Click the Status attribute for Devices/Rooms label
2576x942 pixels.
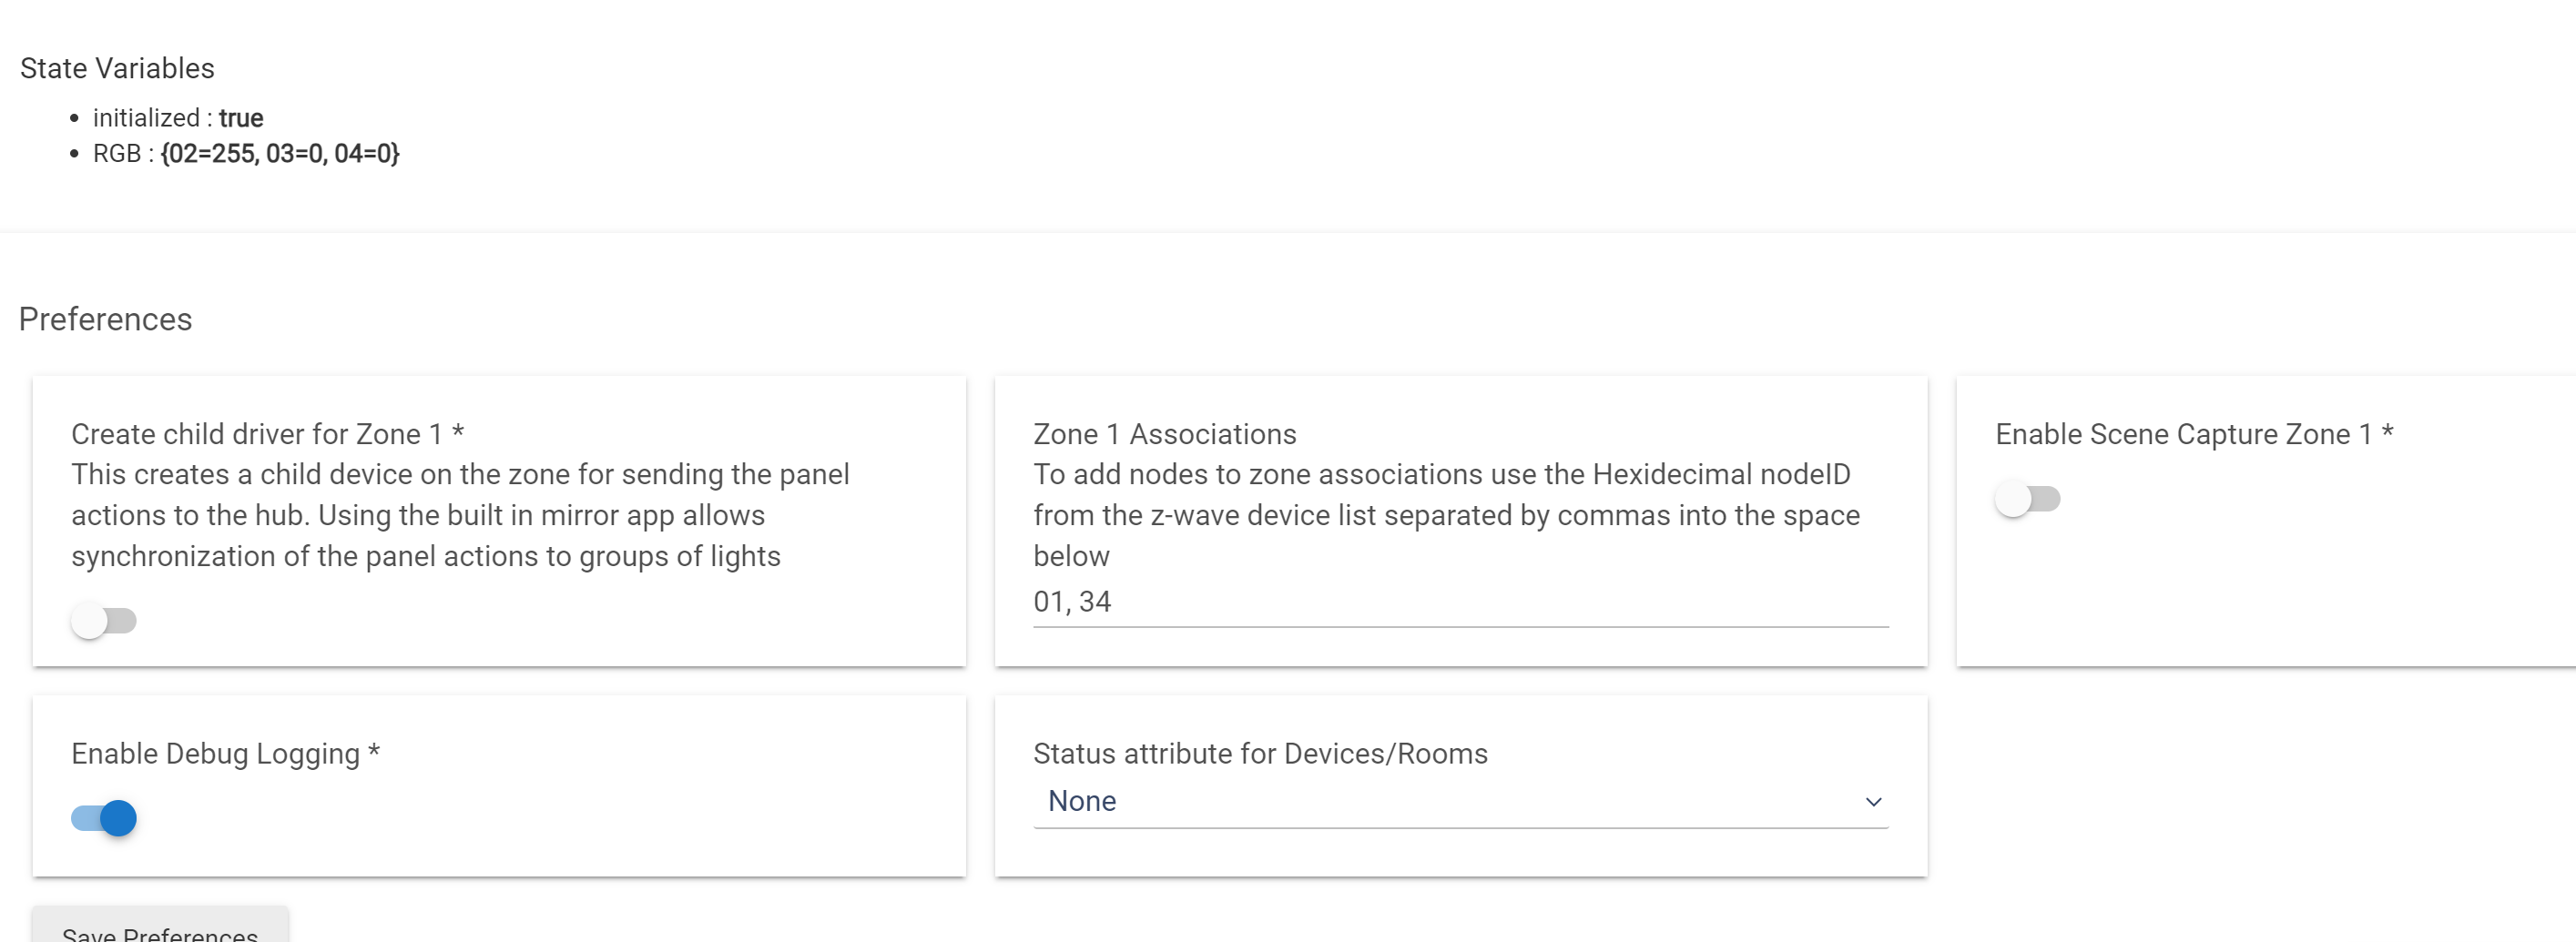click(x=1259, y=754)
